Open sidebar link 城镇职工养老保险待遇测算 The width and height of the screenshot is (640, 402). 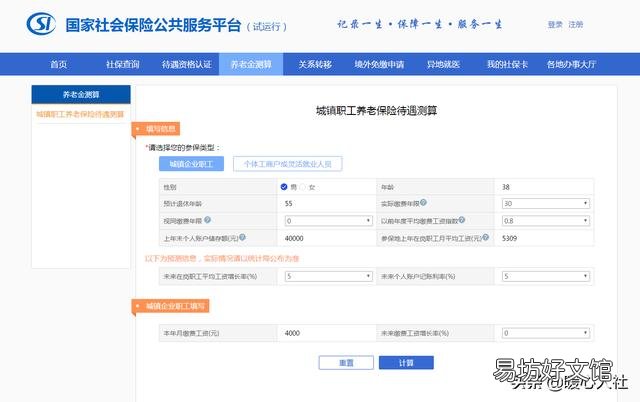click(x=80, y=114)
